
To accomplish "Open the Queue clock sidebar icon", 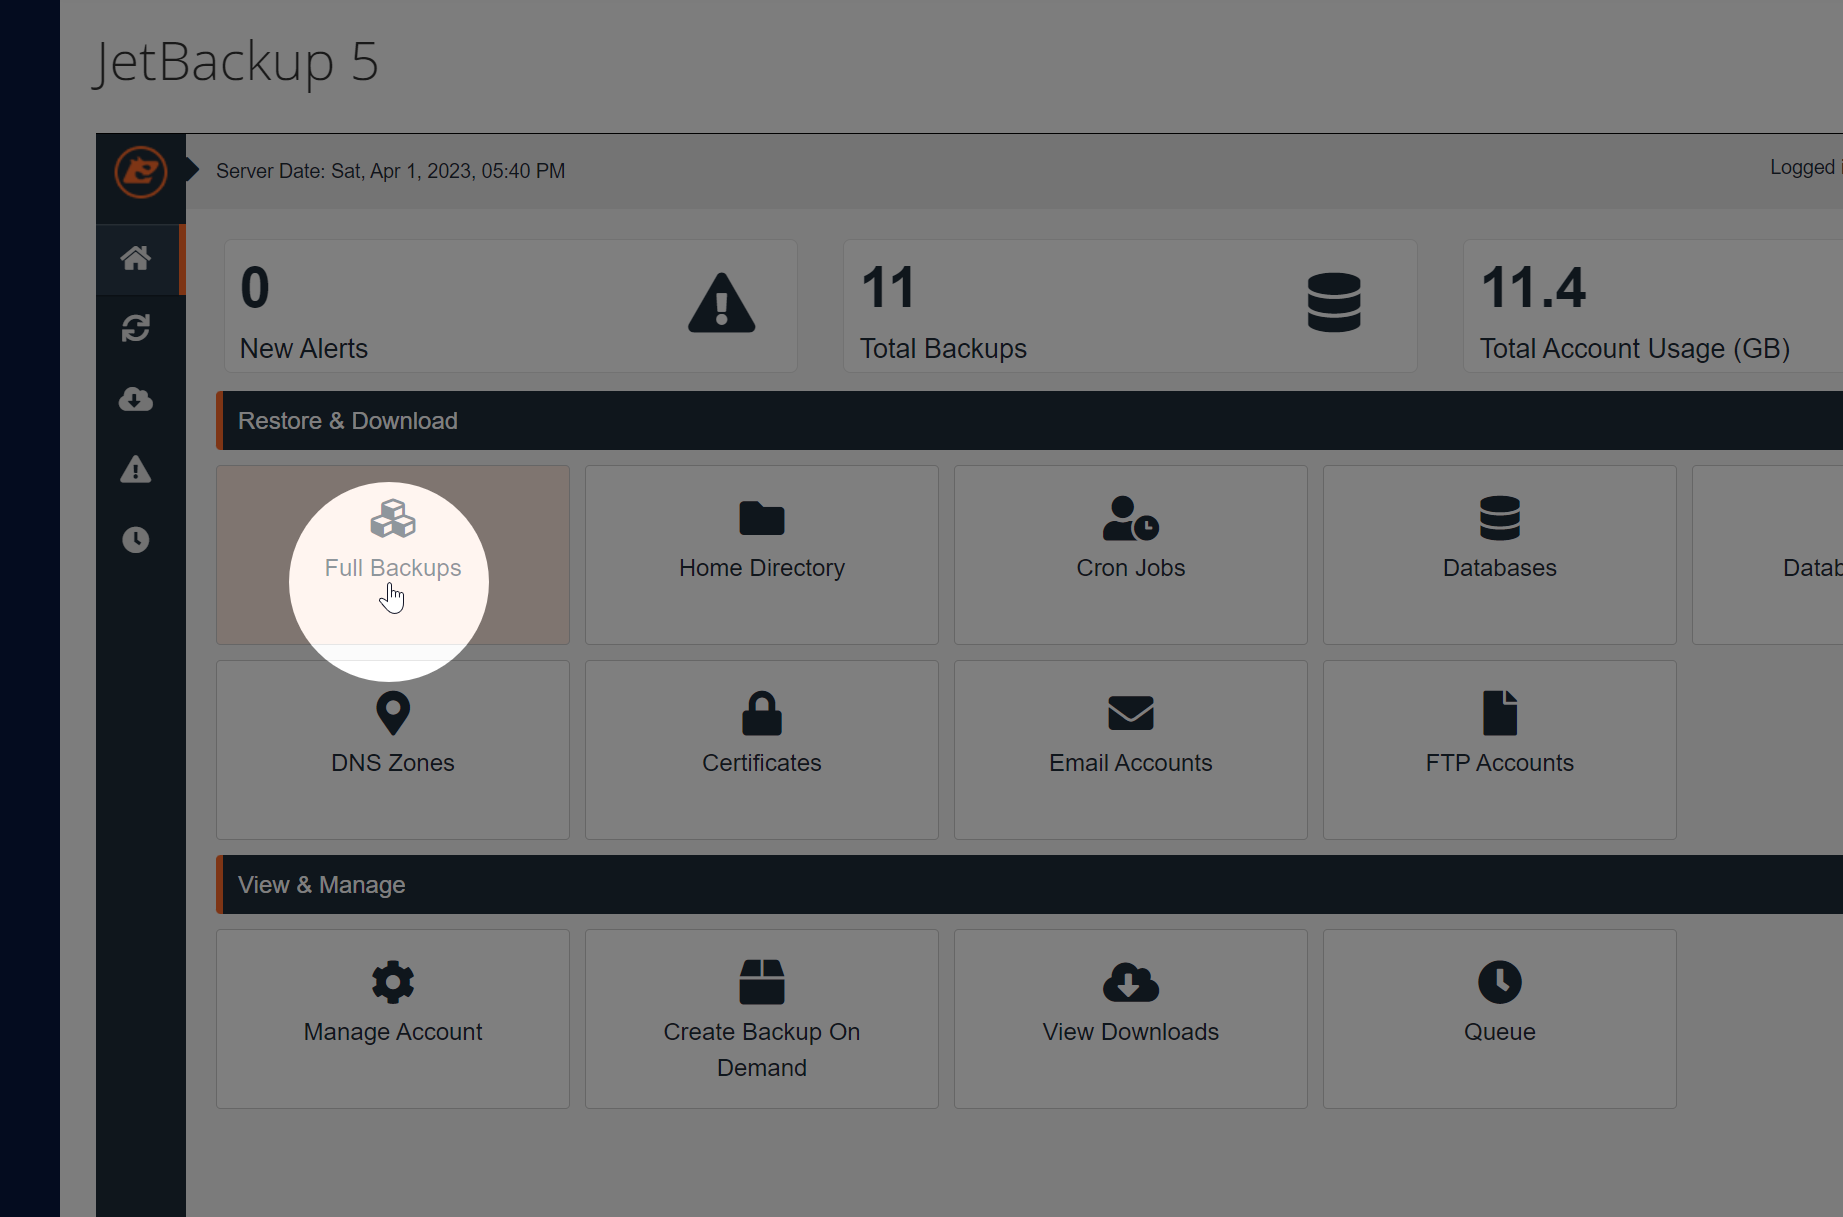I will pyautogui.click(x=136, y=540).
